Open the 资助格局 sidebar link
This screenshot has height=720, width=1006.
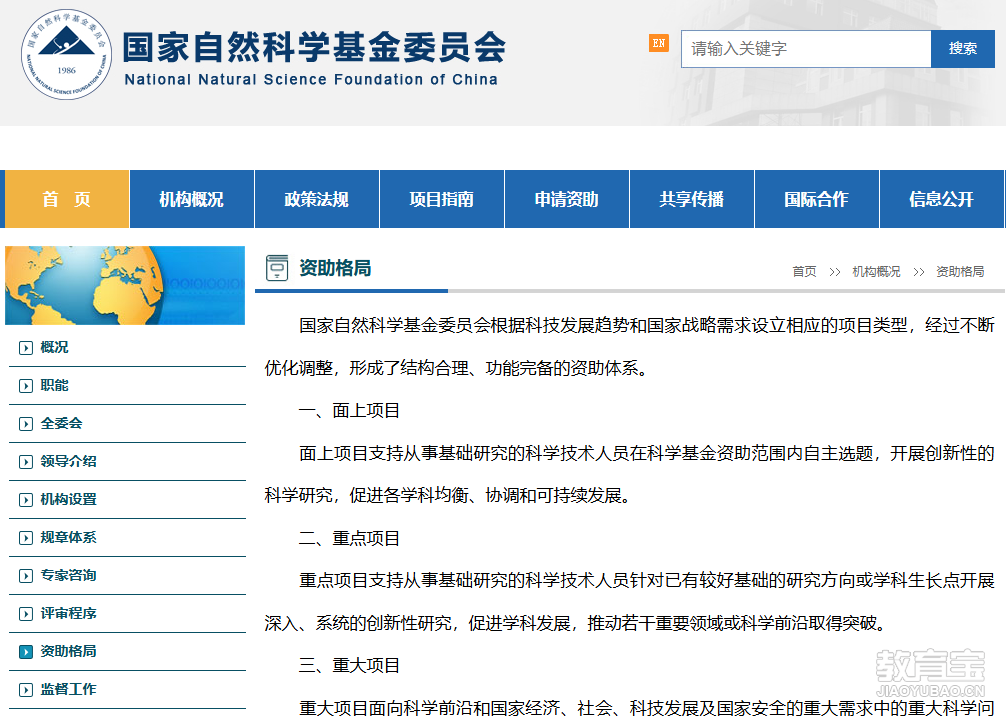(x=69, y=651)
